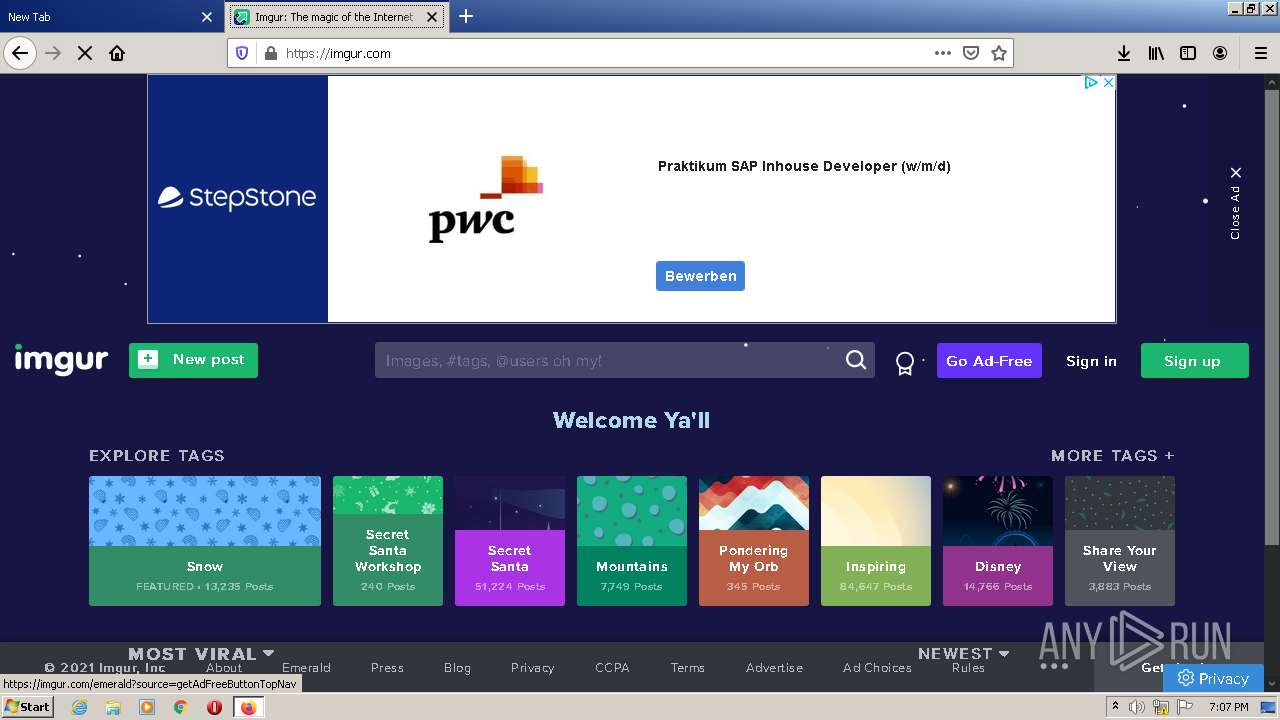
Task: Click the CCPA footer link
Action: [612, 667]
